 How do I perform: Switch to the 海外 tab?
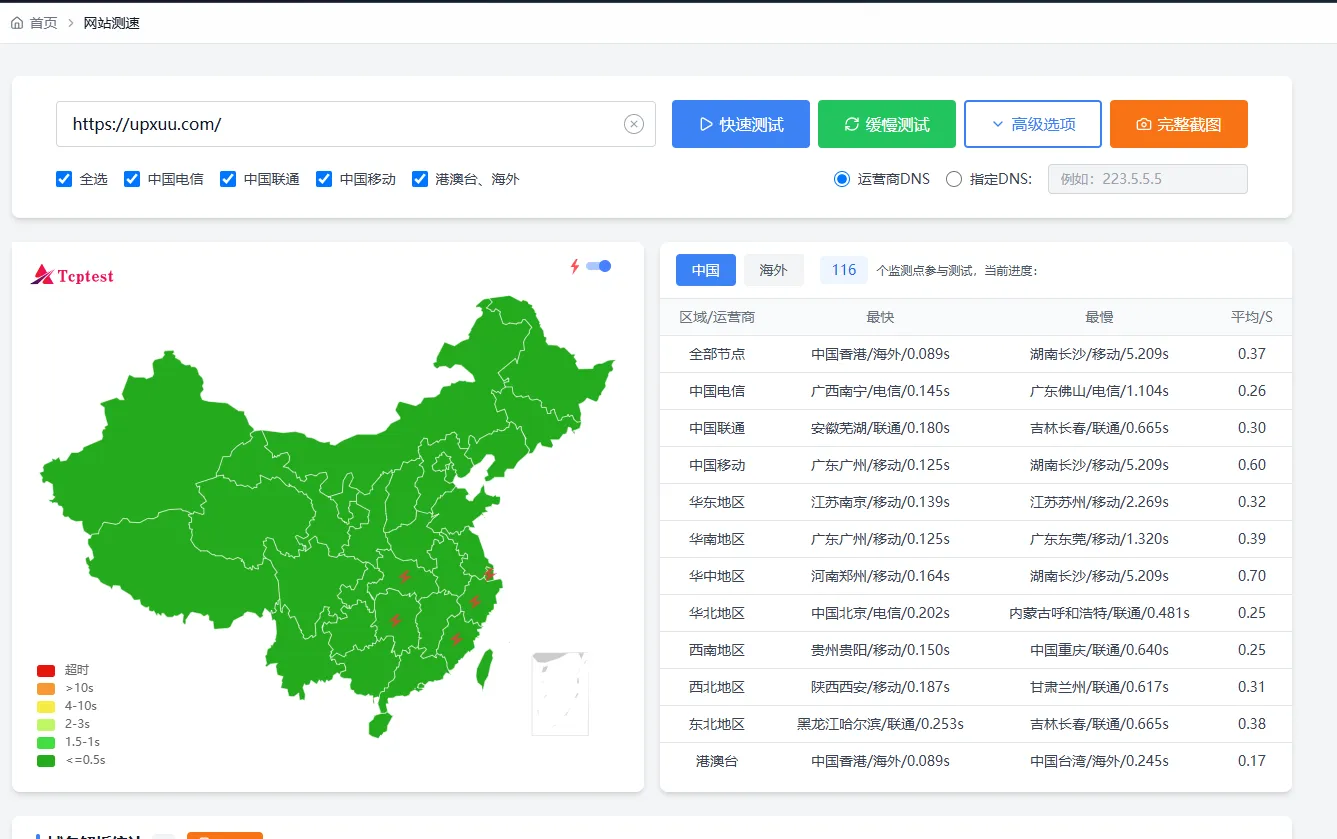(x=774, y=270)
